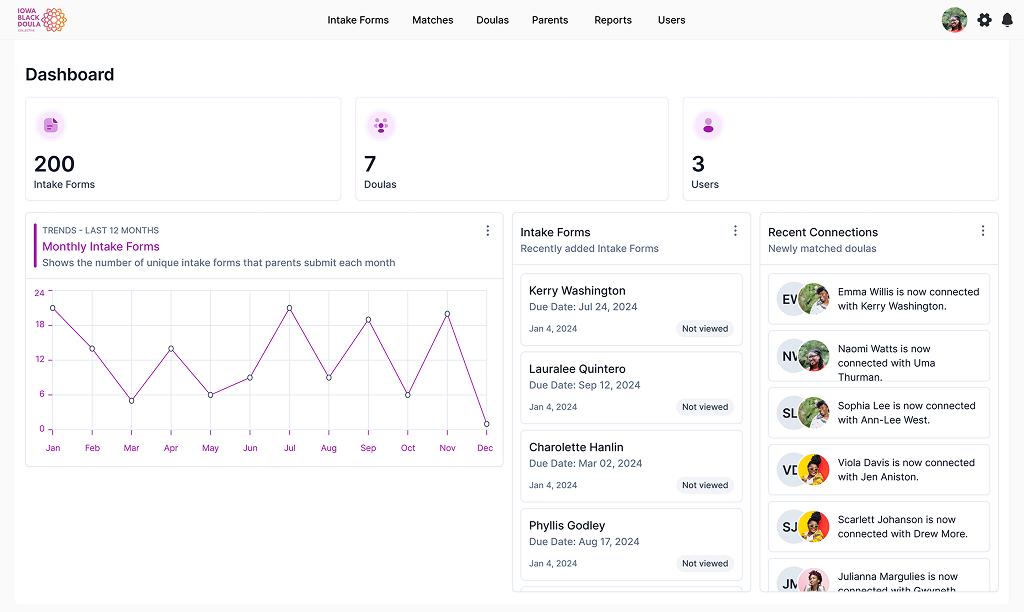Open the settings gear icon

point(984,20)
